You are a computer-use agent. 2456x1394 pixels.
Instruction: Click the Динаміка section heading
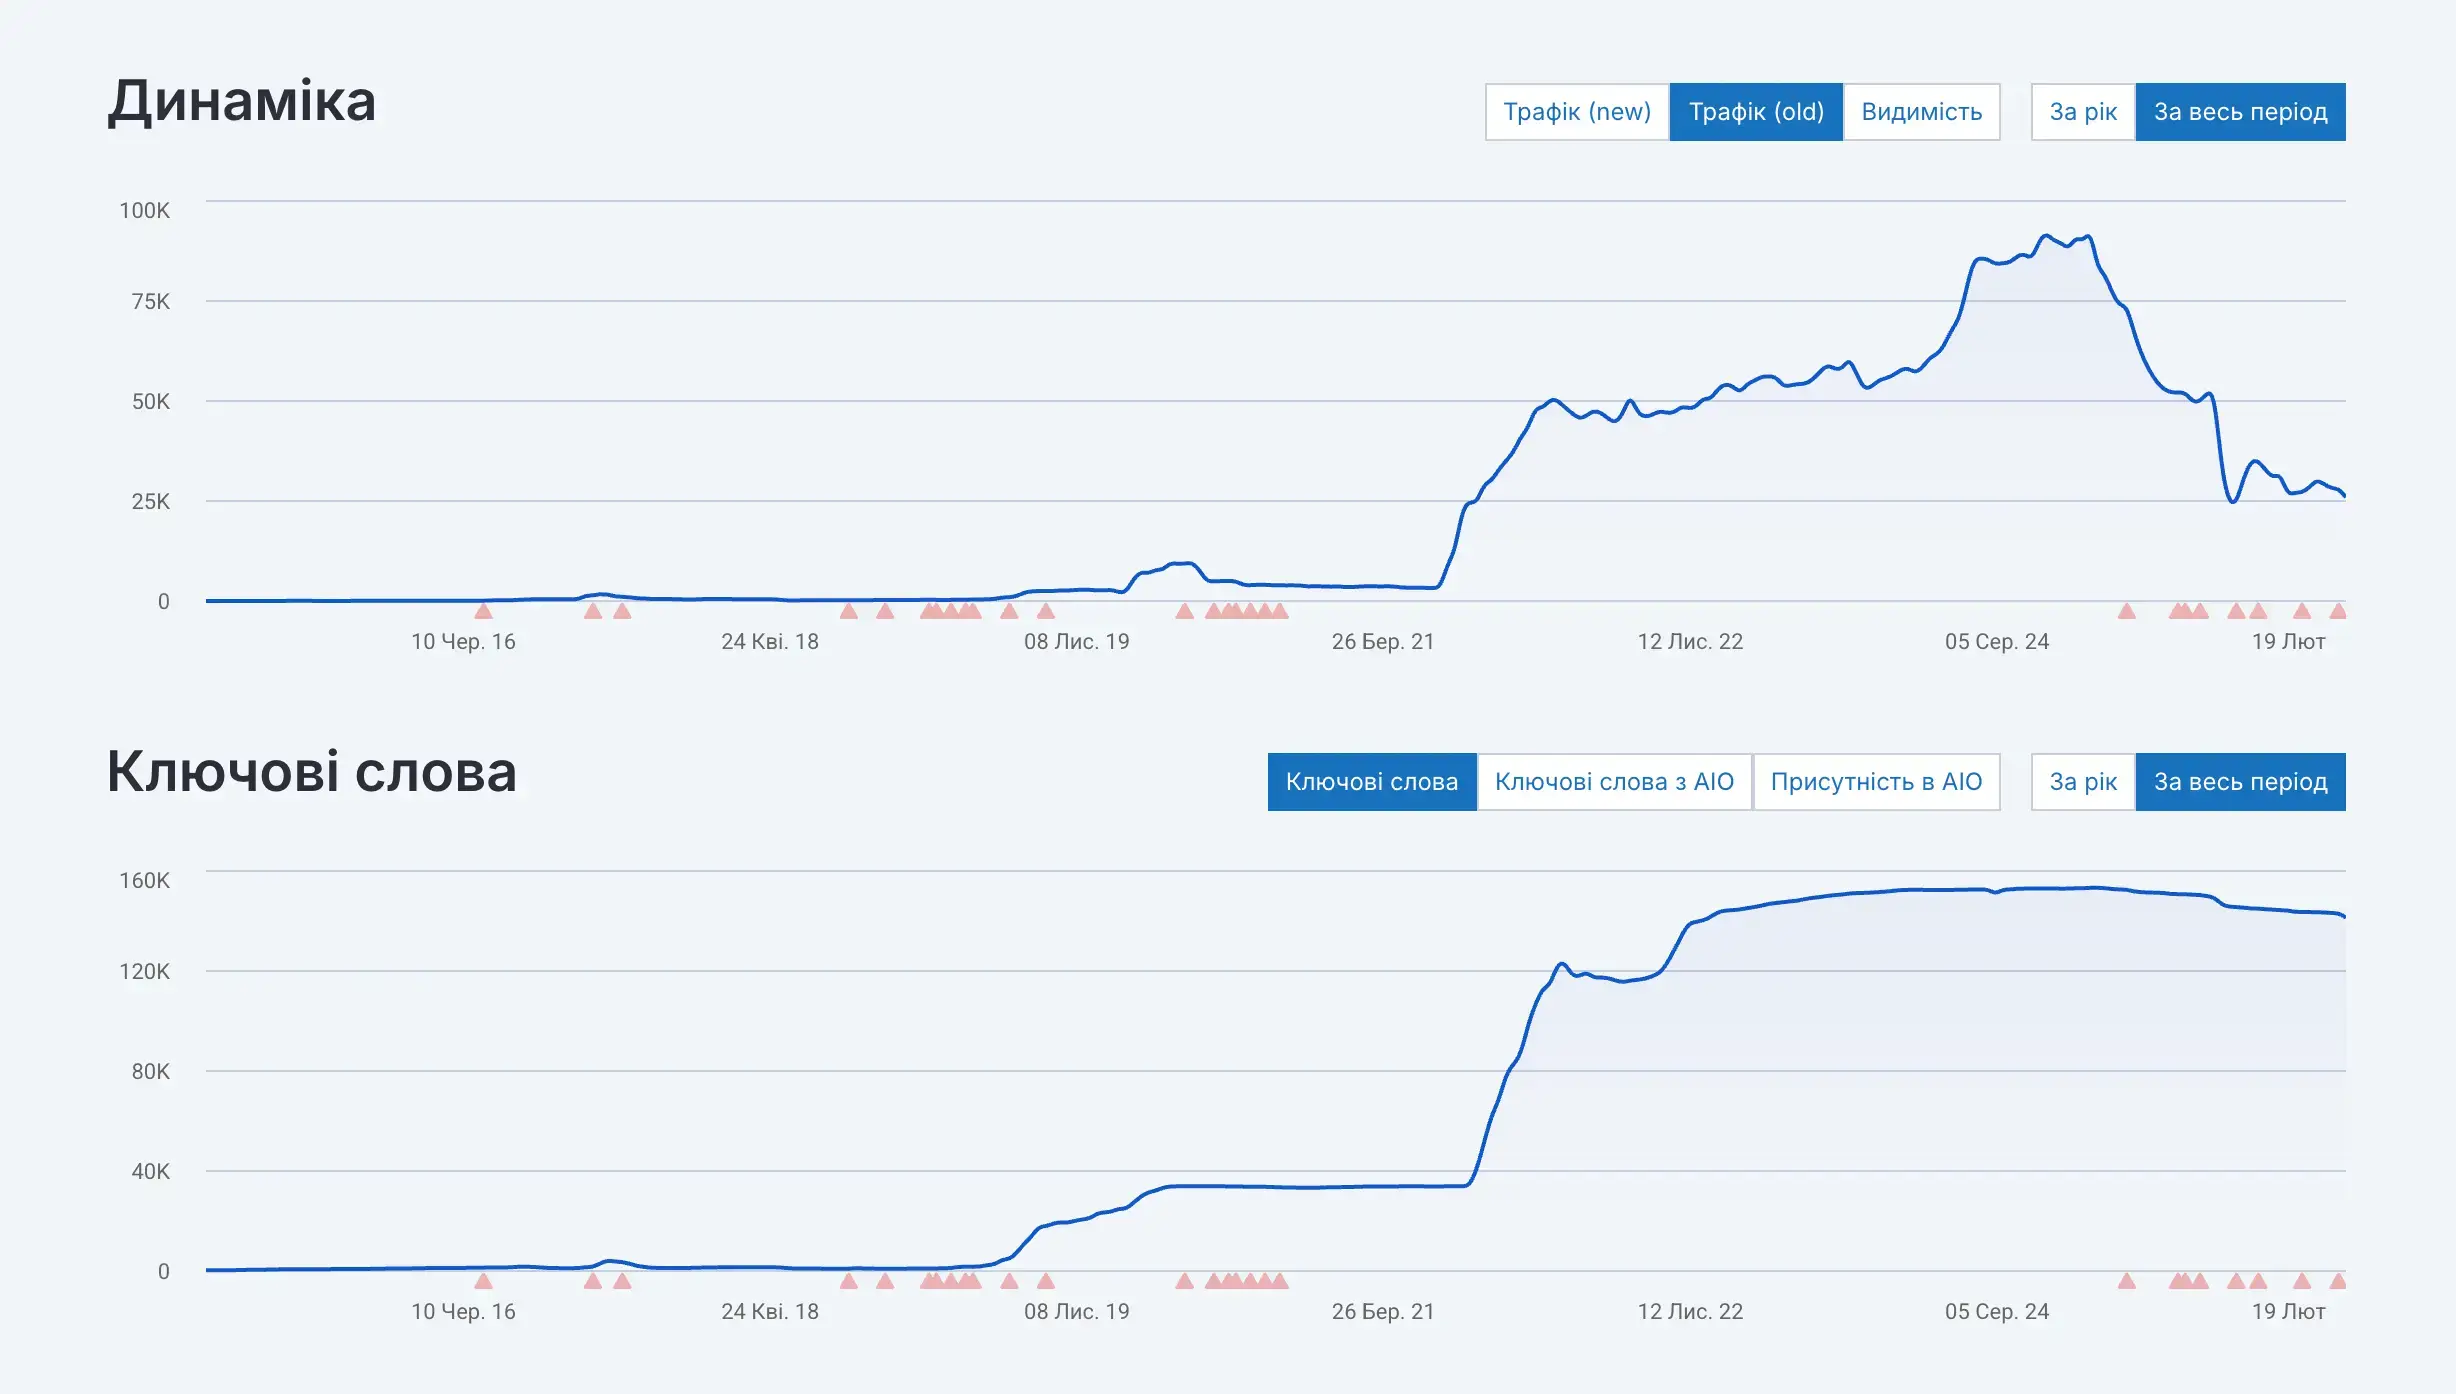coord(242,102)
